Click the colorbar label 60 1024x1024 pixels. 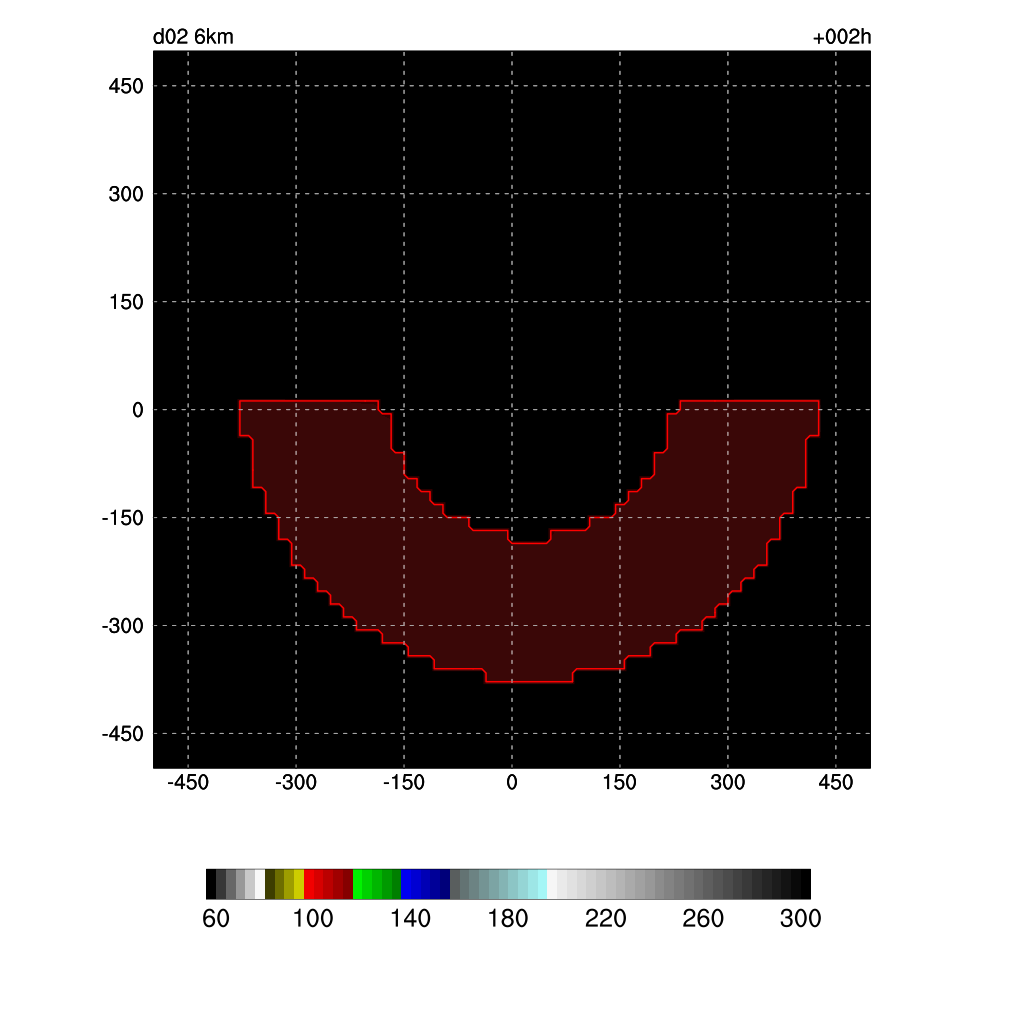(x=216, y=920)
